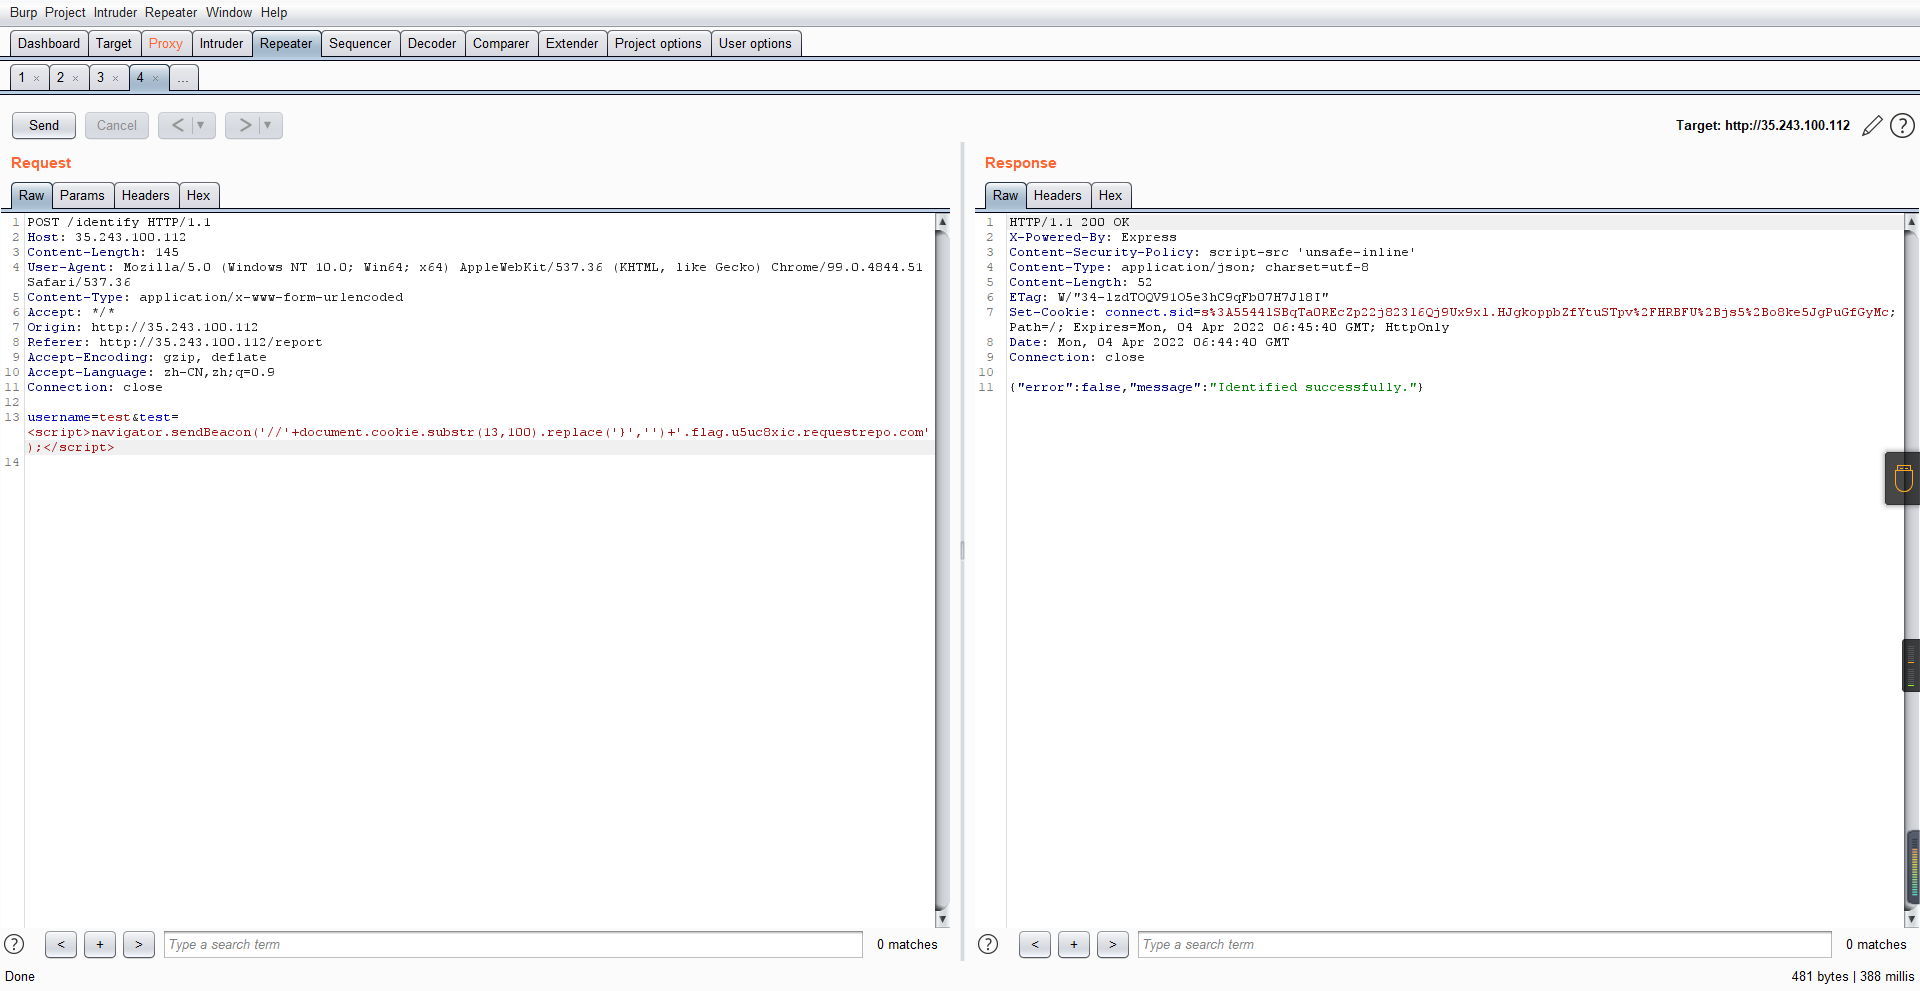This screenshot has height=991, width=1920.
Task: Close Repeater tab 1
Action: (36, 78)
